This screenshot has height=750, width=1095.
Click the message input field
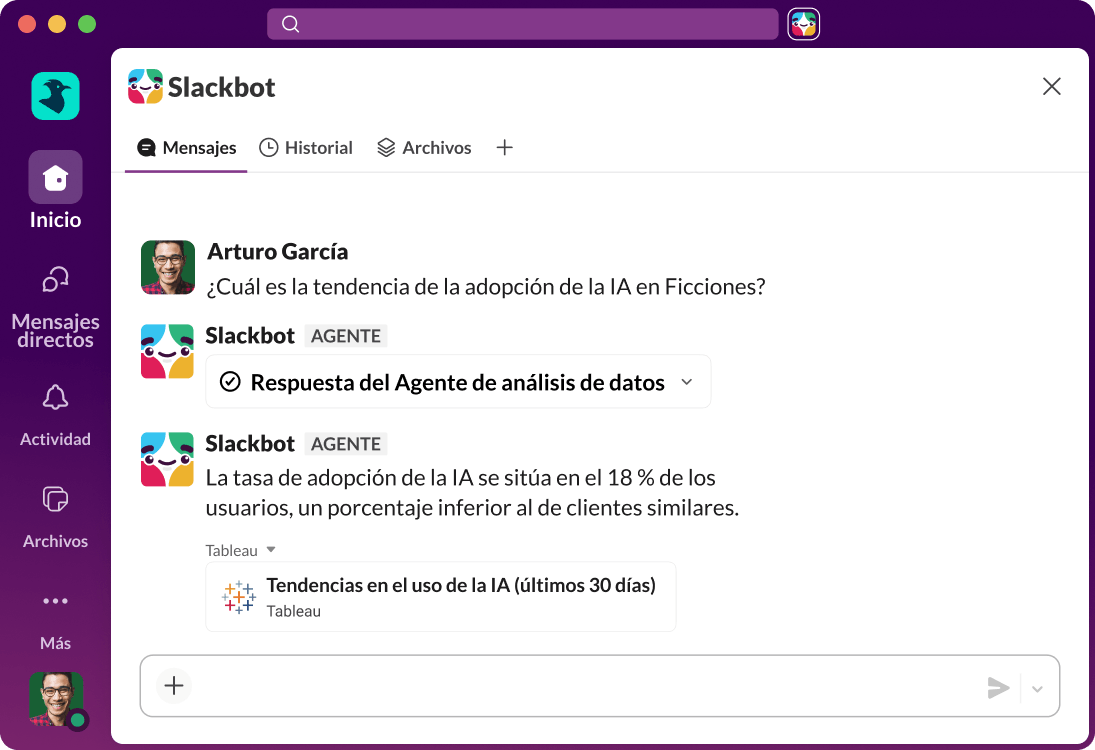[x=550, y=686]
